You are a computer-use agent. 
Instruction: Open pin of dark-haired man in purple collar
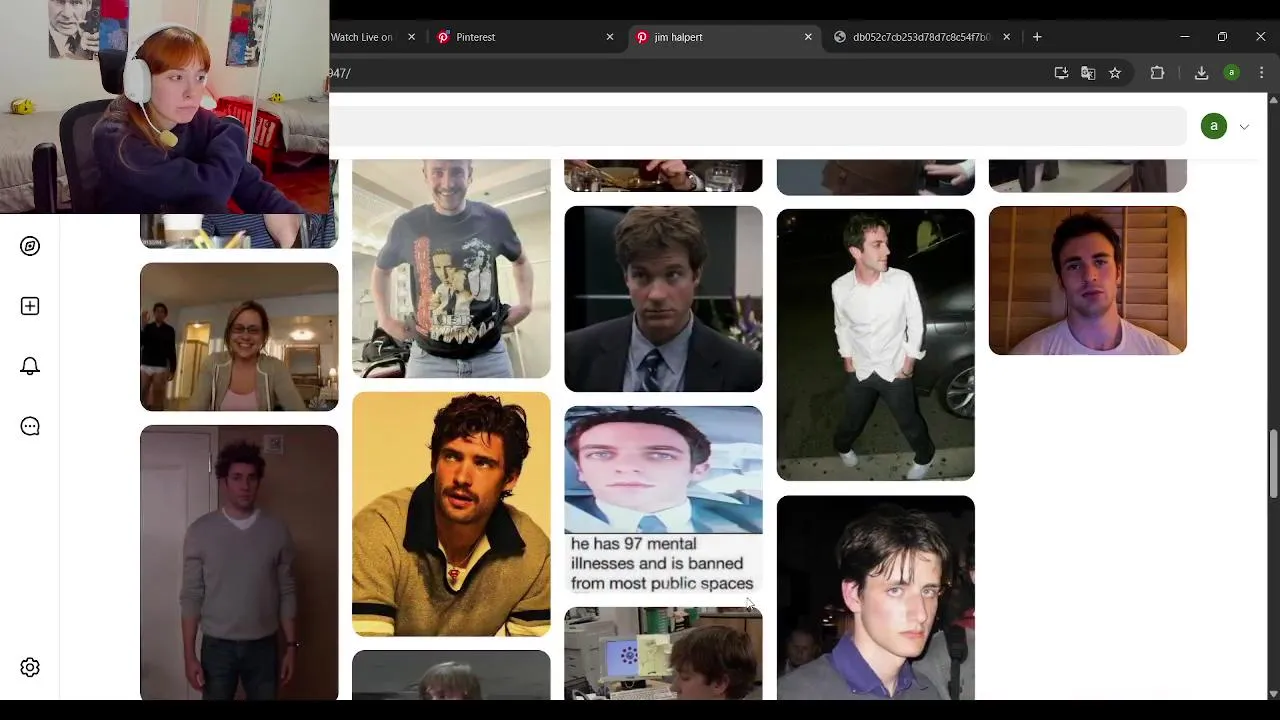click(876, 597)
